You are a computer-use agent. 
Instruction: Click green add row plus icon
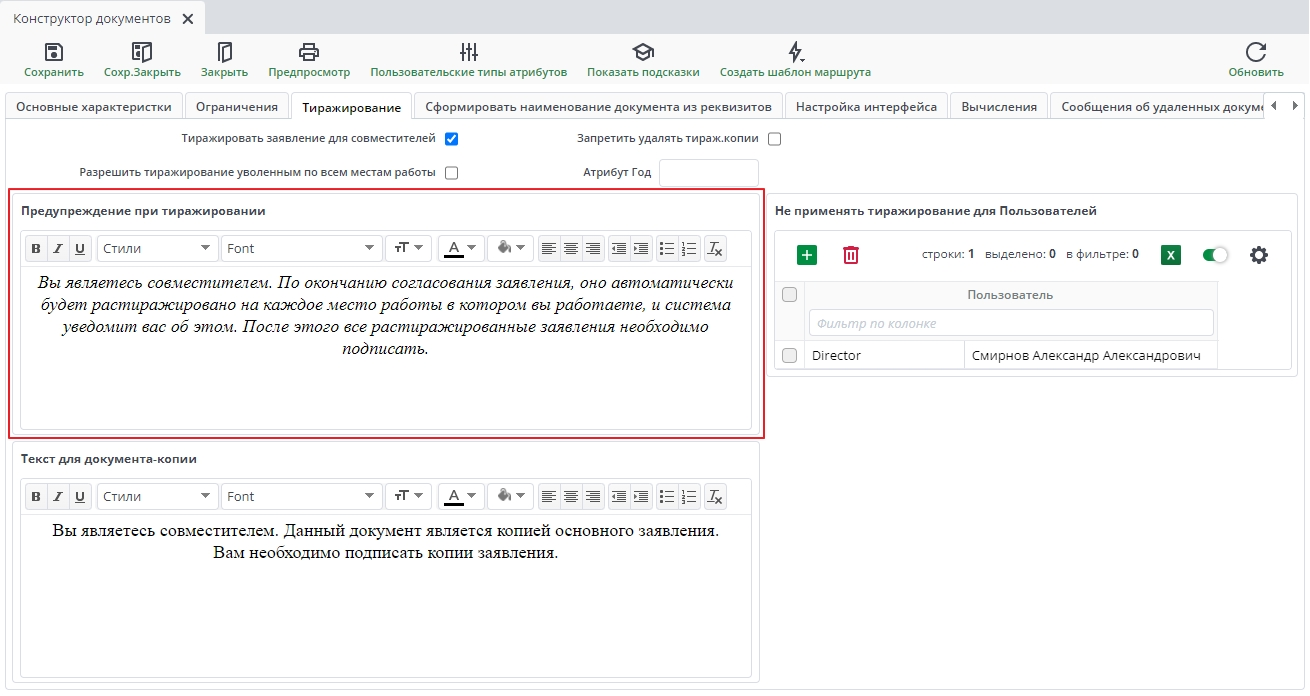(x=807, y=255)
